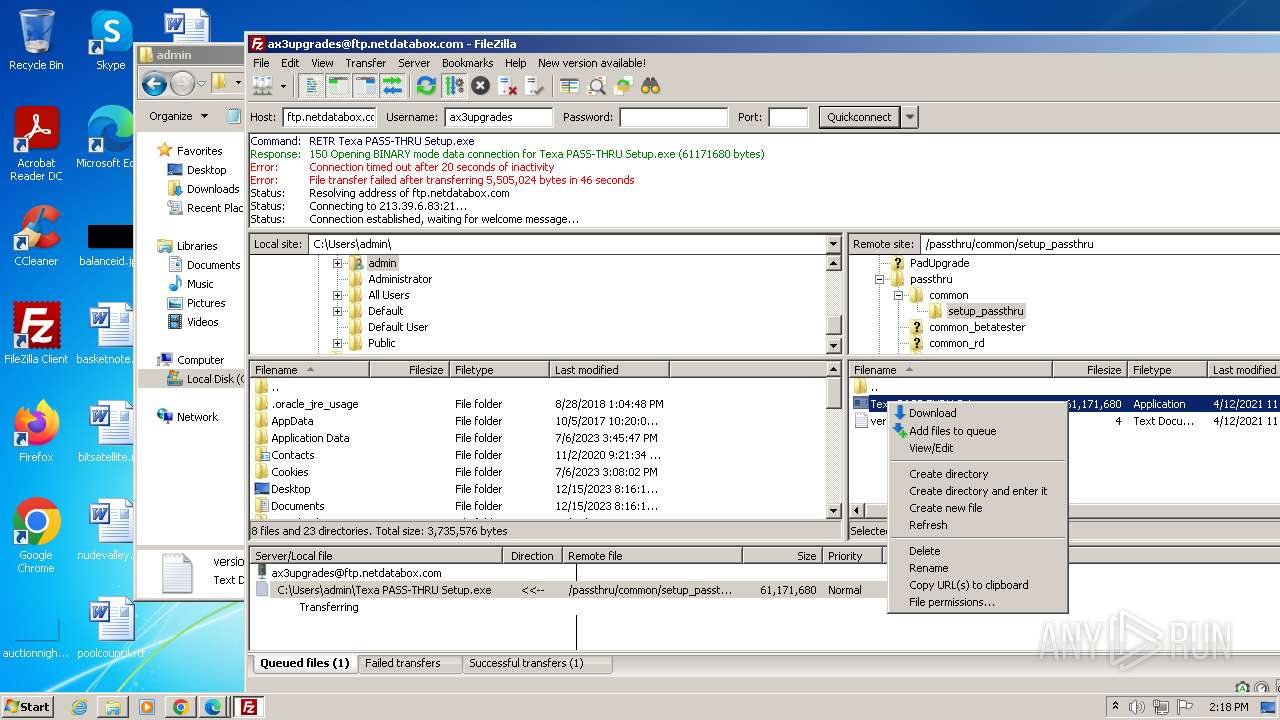
Task: Focus the Password input field
Action: click(x=674, y=117)
